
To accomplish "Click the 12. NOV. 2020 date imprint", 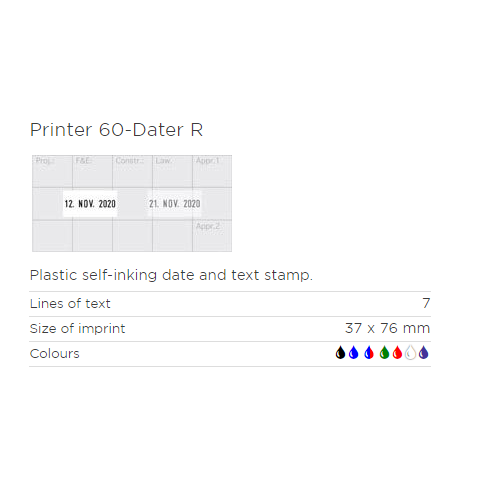I will click(90, 204).
